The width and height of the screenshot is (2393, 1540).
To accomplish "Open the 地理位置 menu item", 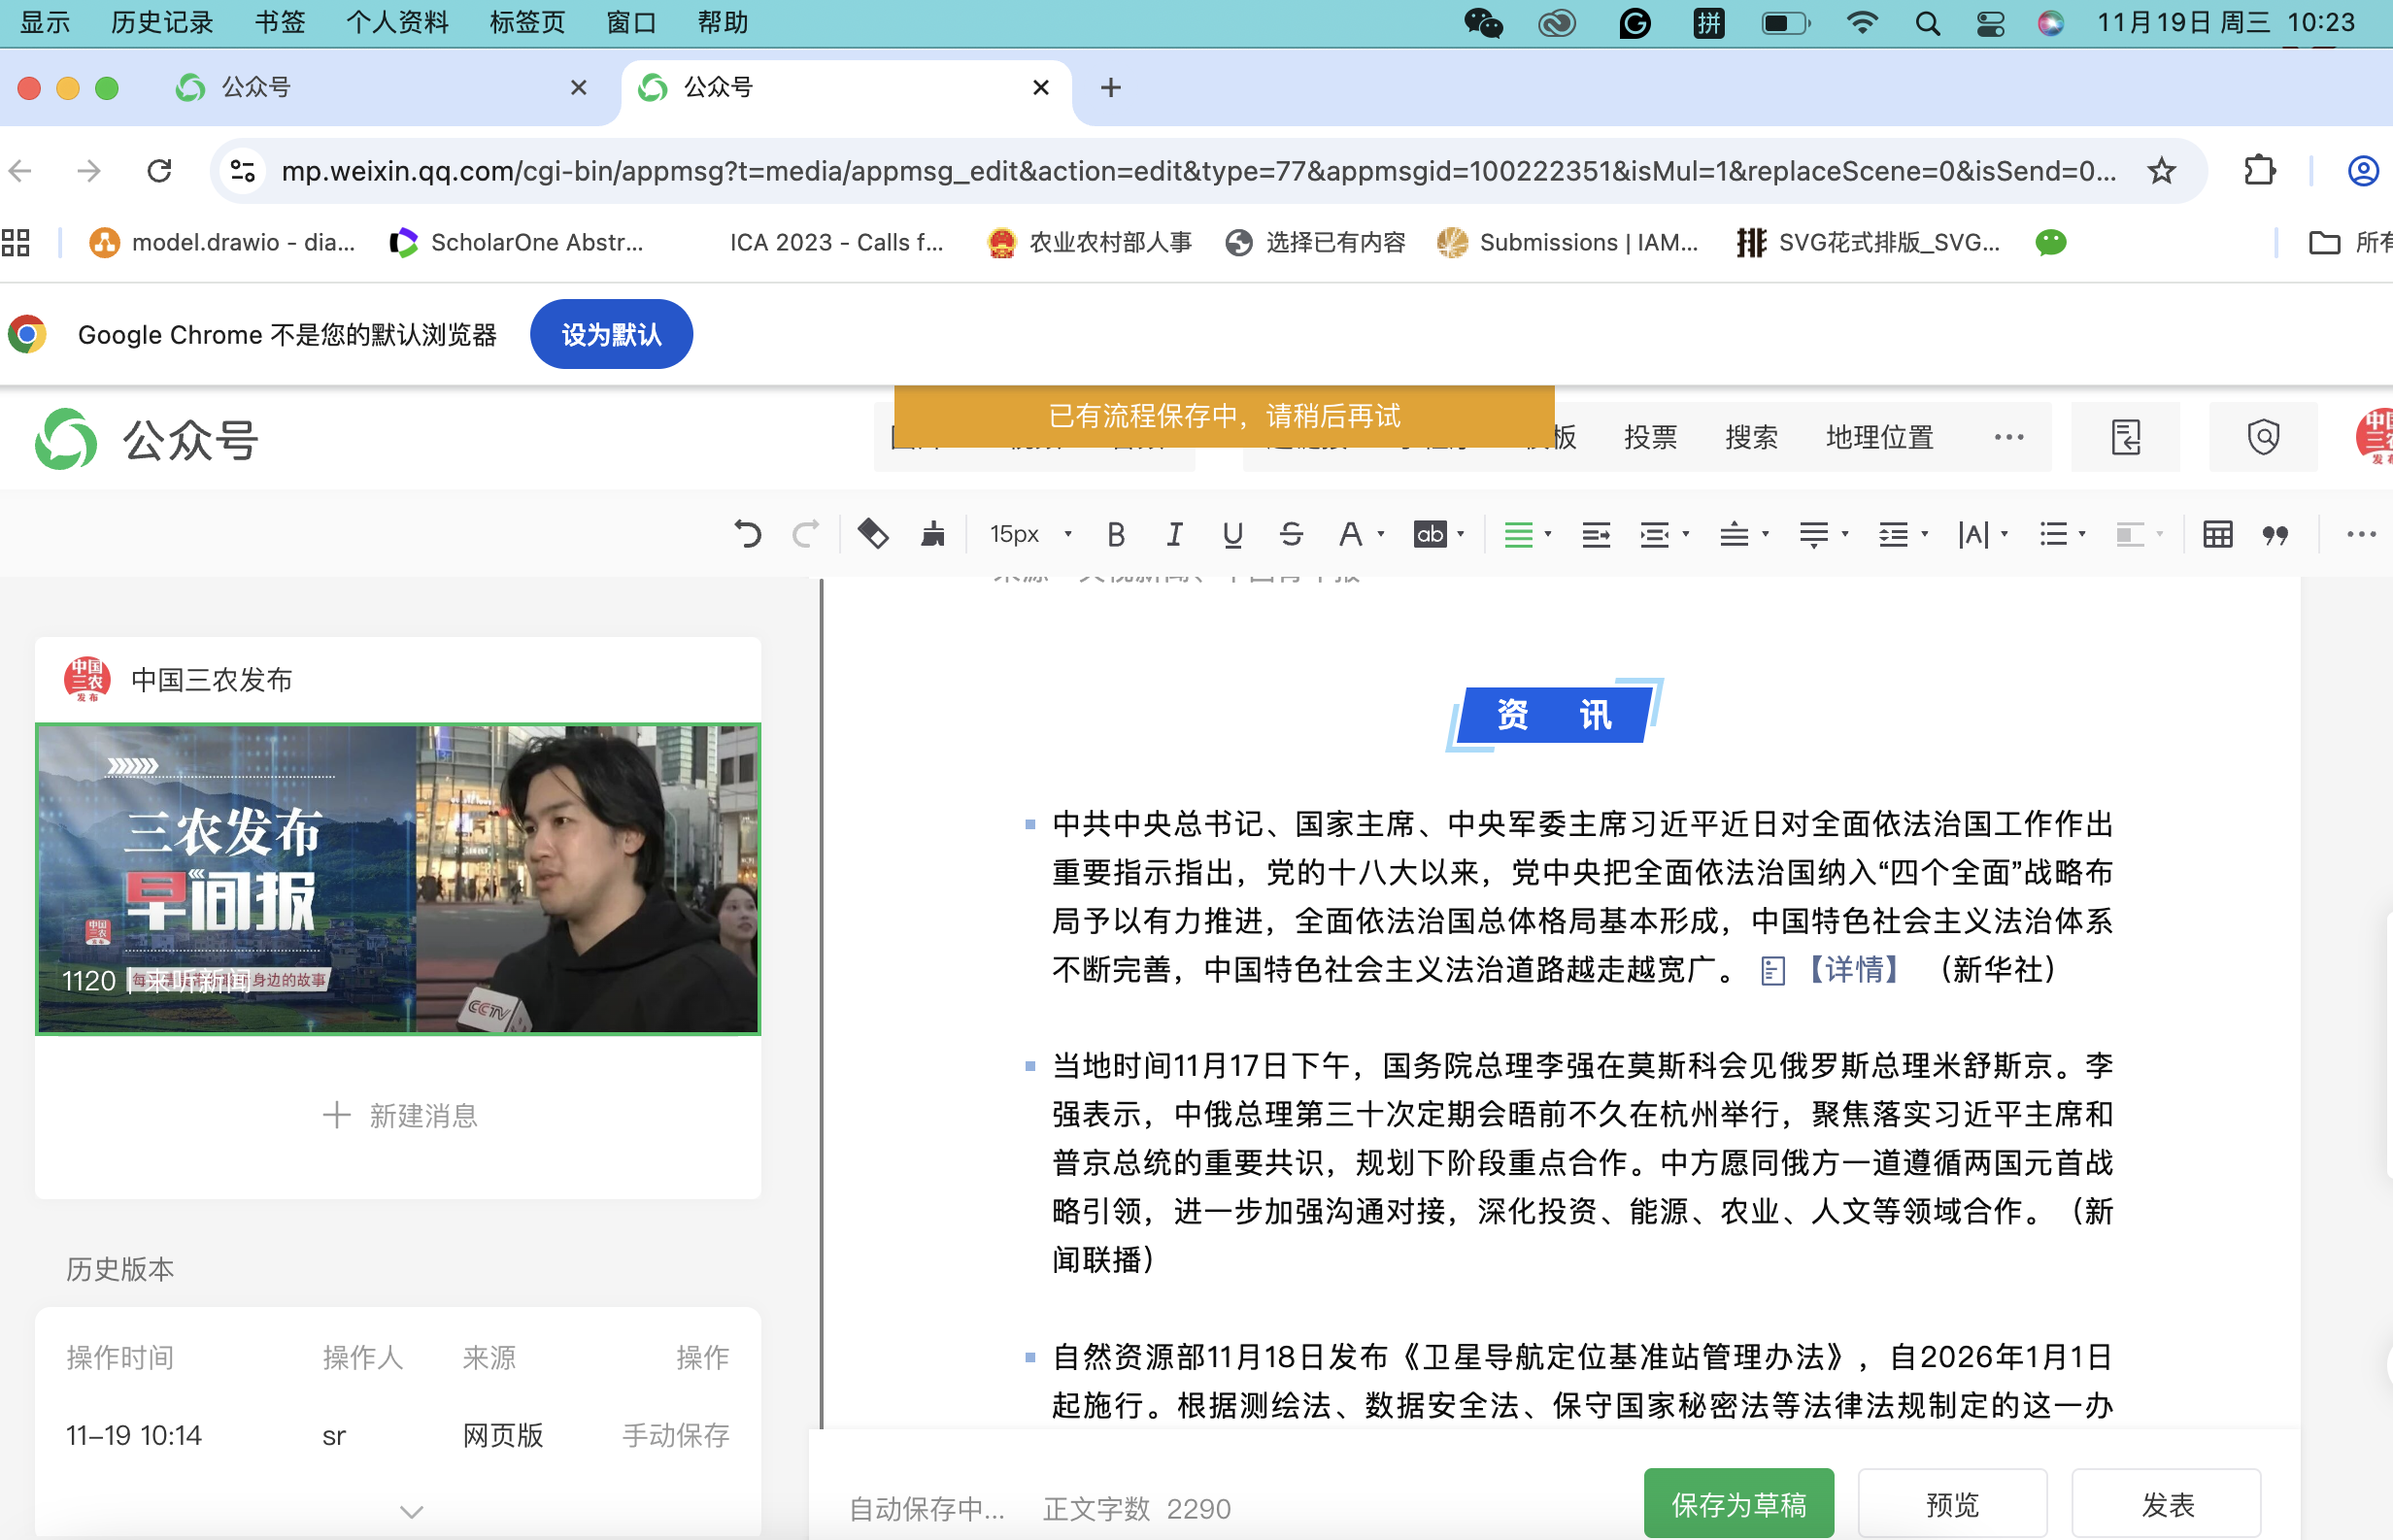I will pos(1878,437).
